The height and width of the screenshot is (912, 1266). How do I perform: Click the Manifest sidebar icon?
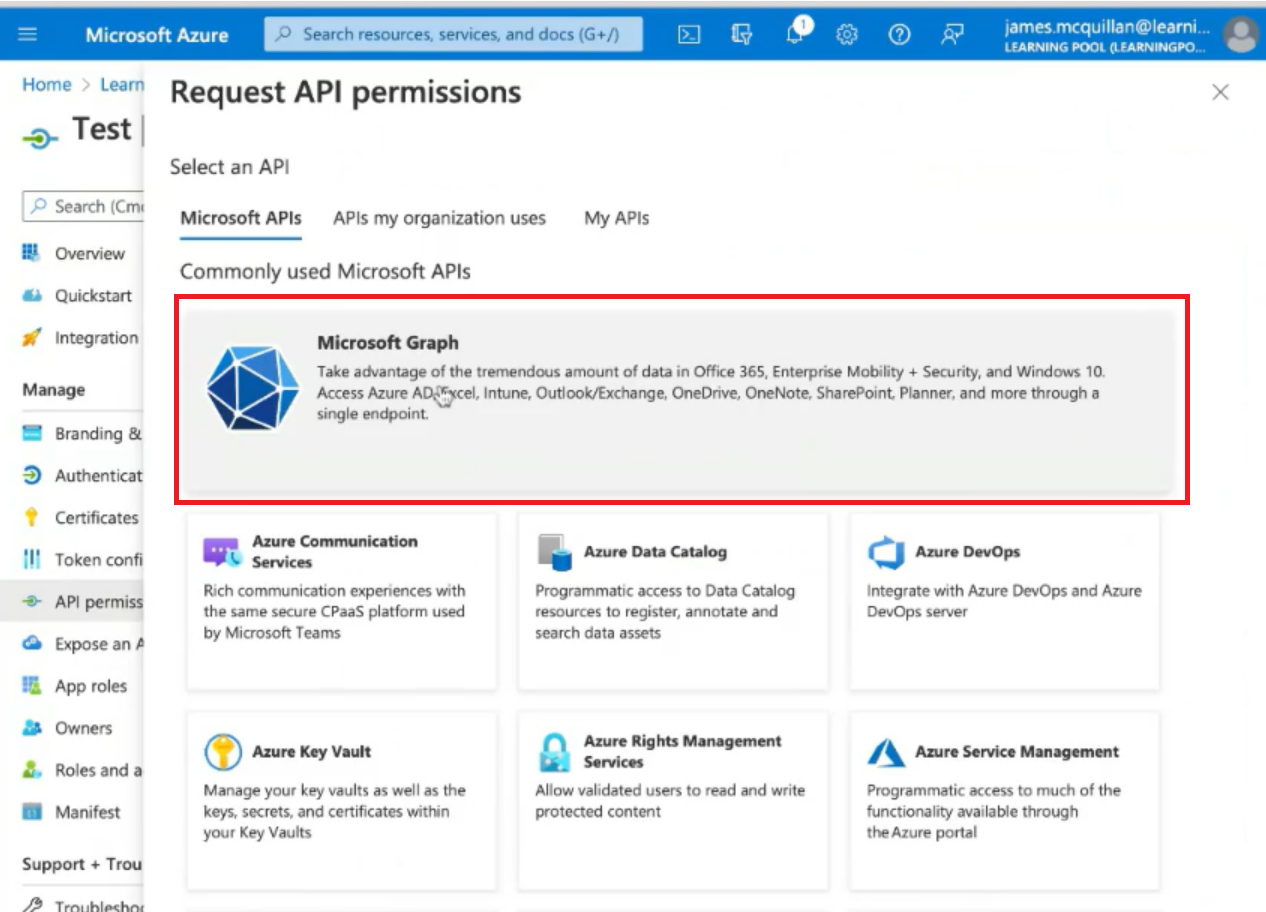[x=32, y=811]
